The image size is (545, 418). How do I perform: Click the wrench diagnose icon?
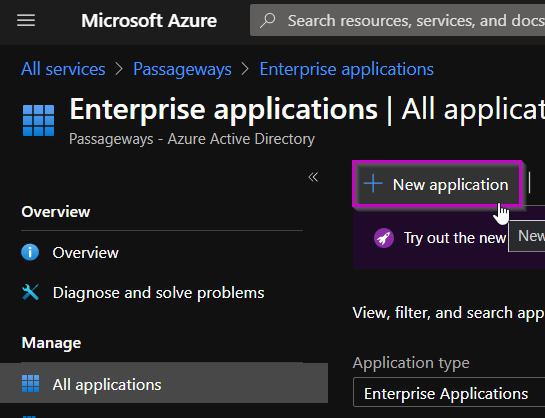coord(30,292)
